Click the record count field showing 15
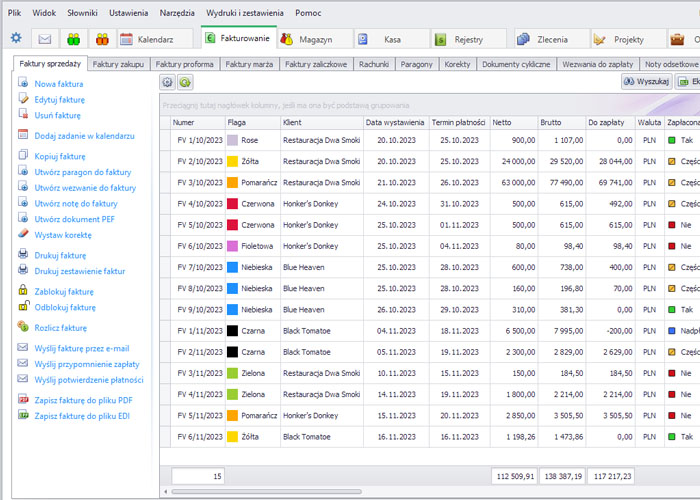 coord(198,476)
